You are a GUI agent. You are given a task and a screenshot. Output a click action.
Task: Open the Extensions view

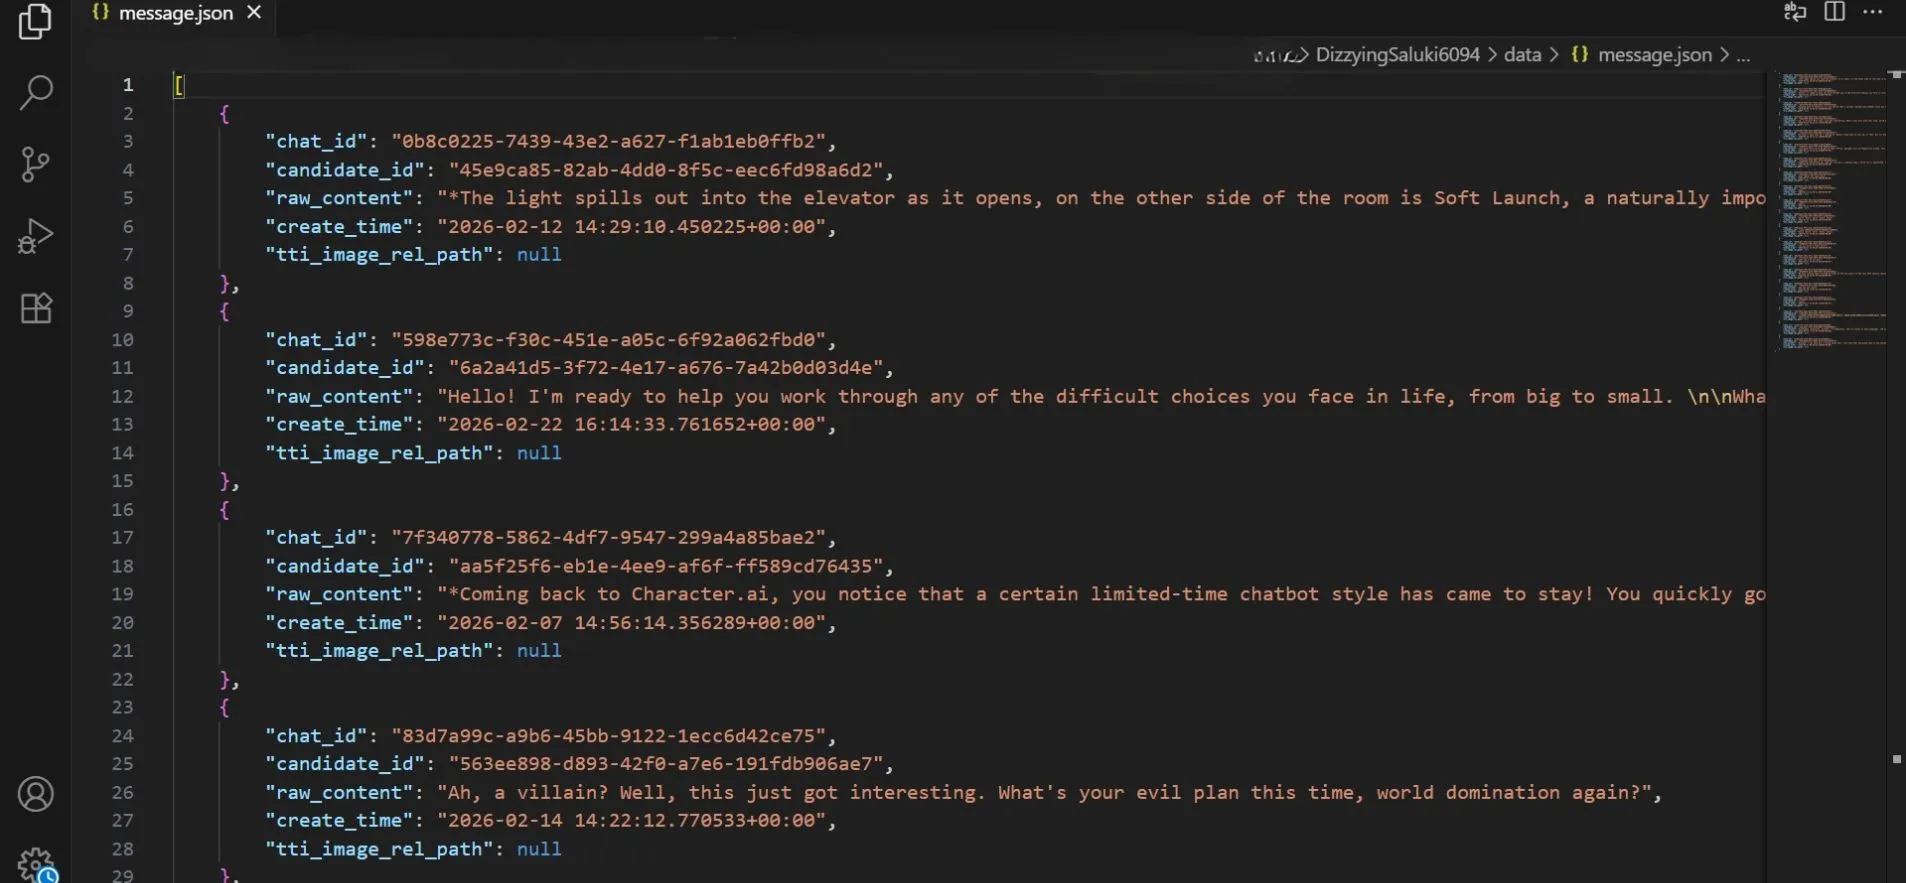(36, 308)
